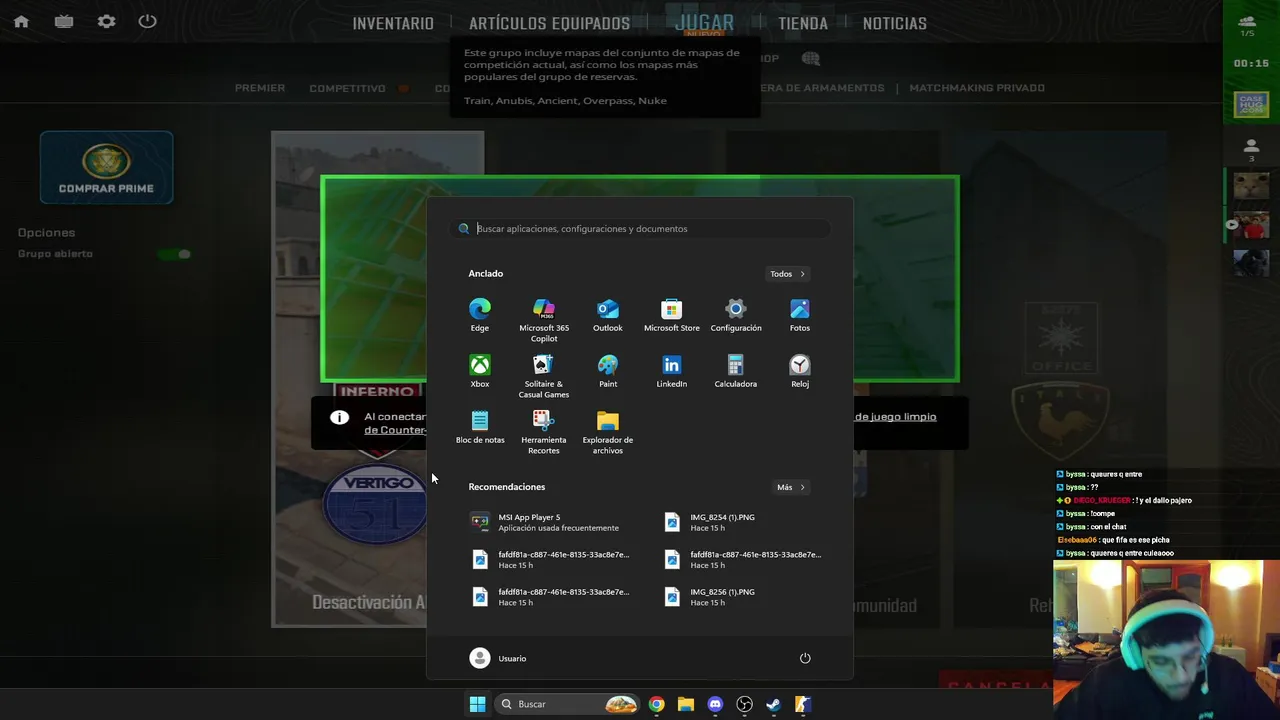The height and width of the screenshot is (720, 1280).
Task: Open NOTICIAS tab in CS2
Action: 895,23
